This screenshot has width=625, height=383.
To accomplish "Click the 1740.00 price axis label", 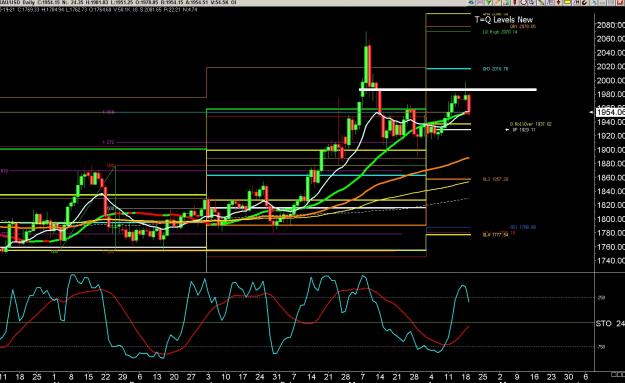I will tap(610, 261).
